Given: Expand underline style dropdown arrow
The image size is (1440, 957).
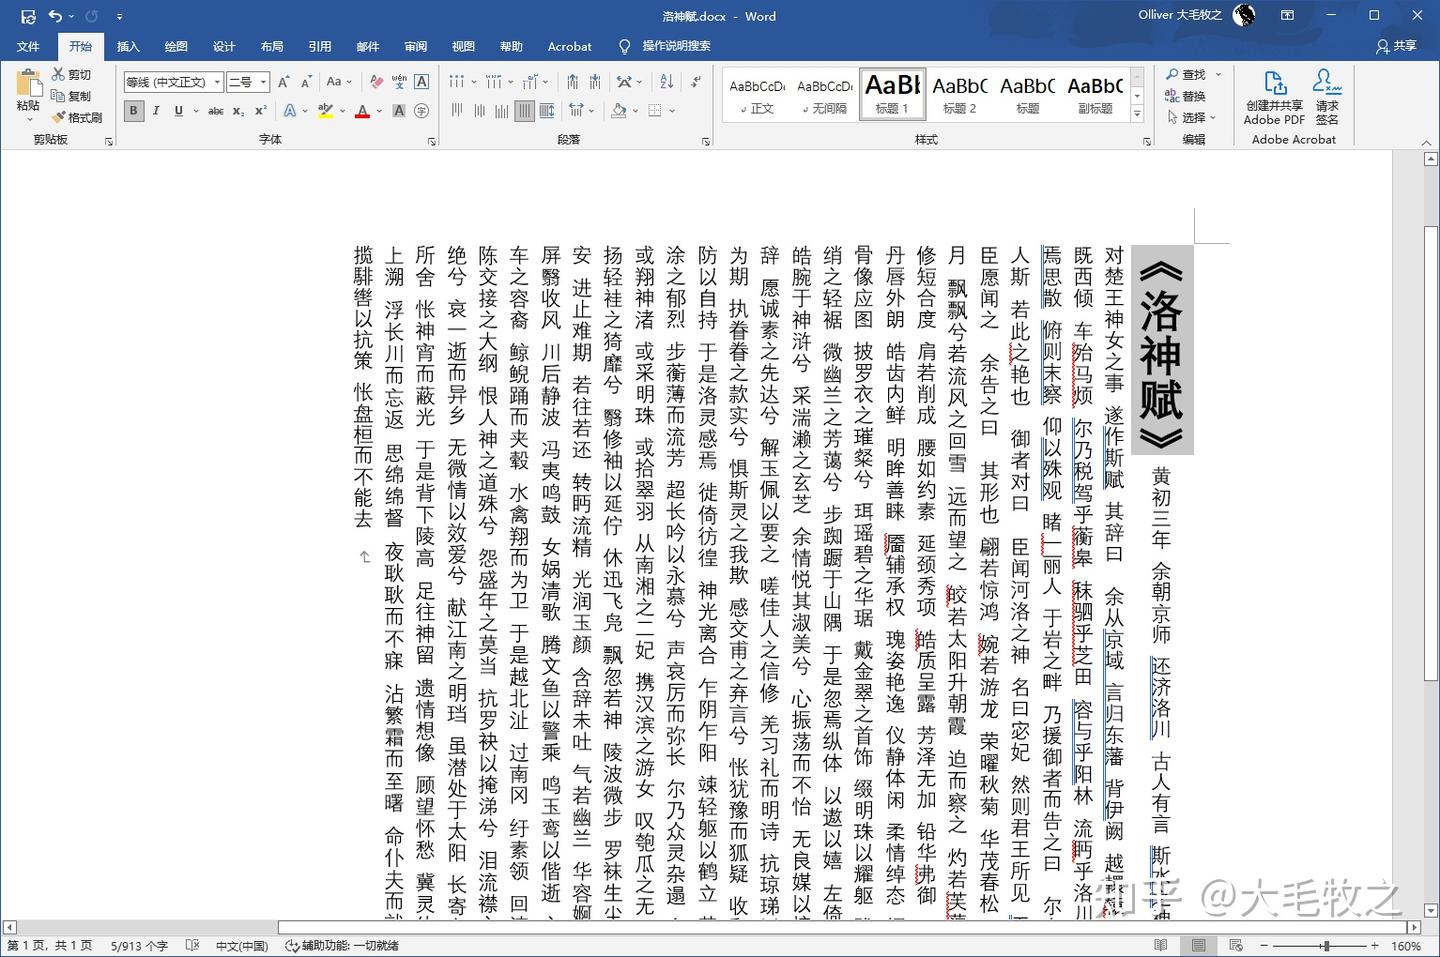Looking at the screenshot, I should click(x=196, y=111).
